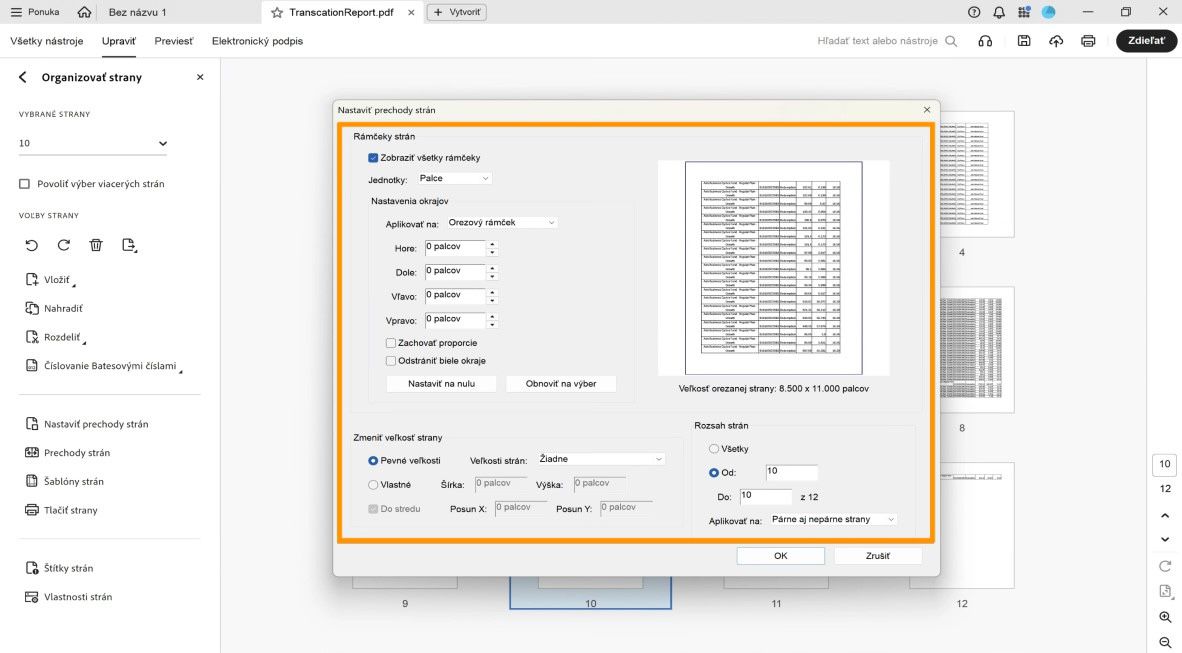This screenshot has width=1182, height=653.
Task: Open the Ponuka hamburger menu
Action: pyautogui.click(x=35, y=12)
